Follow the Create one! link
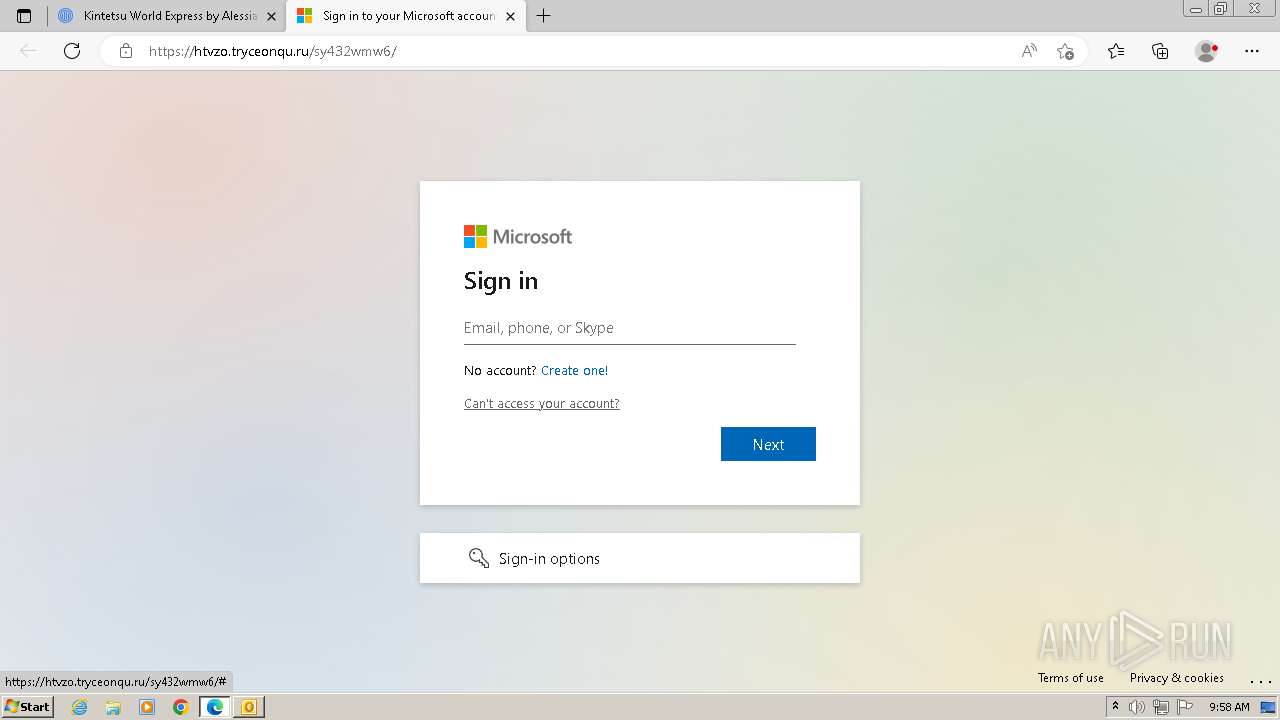This screenshot has width=1280, height=720. coord(574,371)
